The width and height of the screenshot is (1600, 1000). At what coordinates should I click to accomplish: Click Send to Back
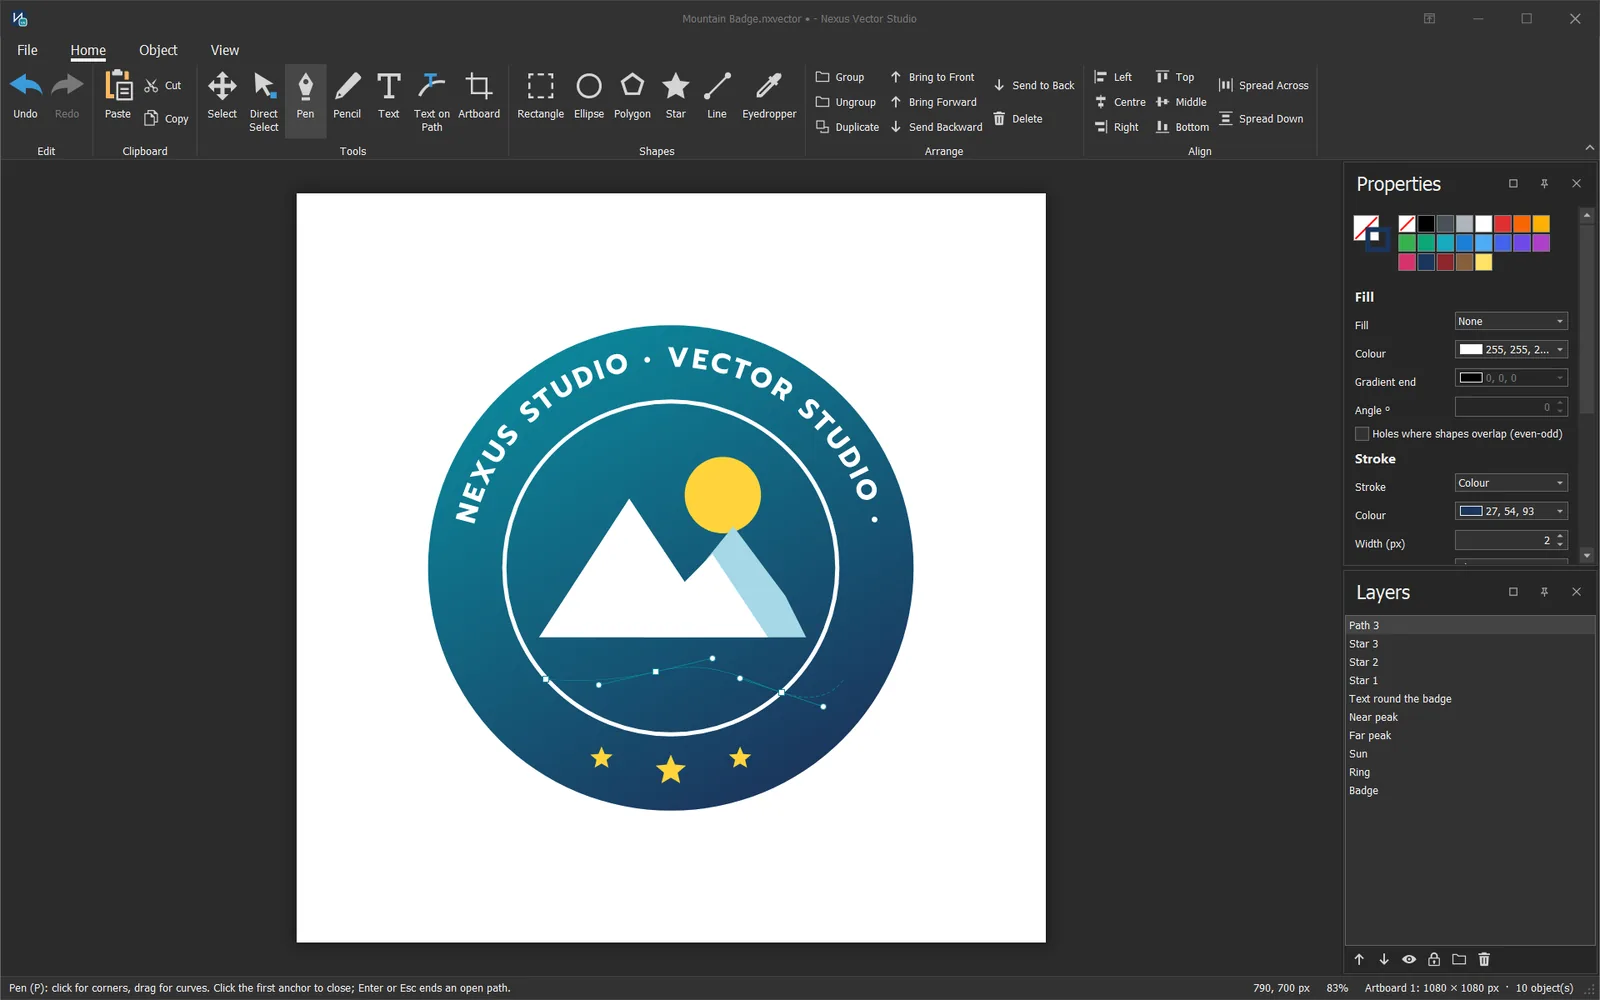pyautogui.click(x=1034, y=85)
